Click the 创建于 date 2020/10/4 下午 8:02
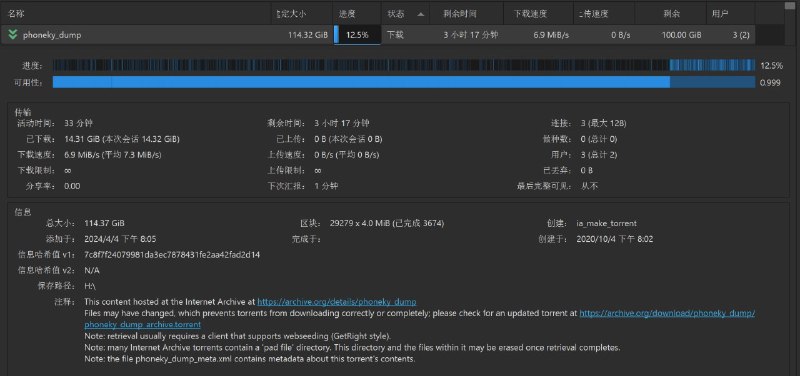 (x=615, y=239)
